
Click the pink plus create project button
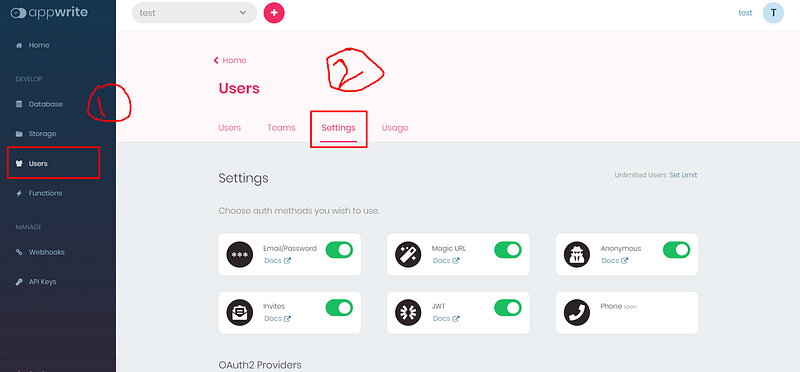[x=274, y=13]
